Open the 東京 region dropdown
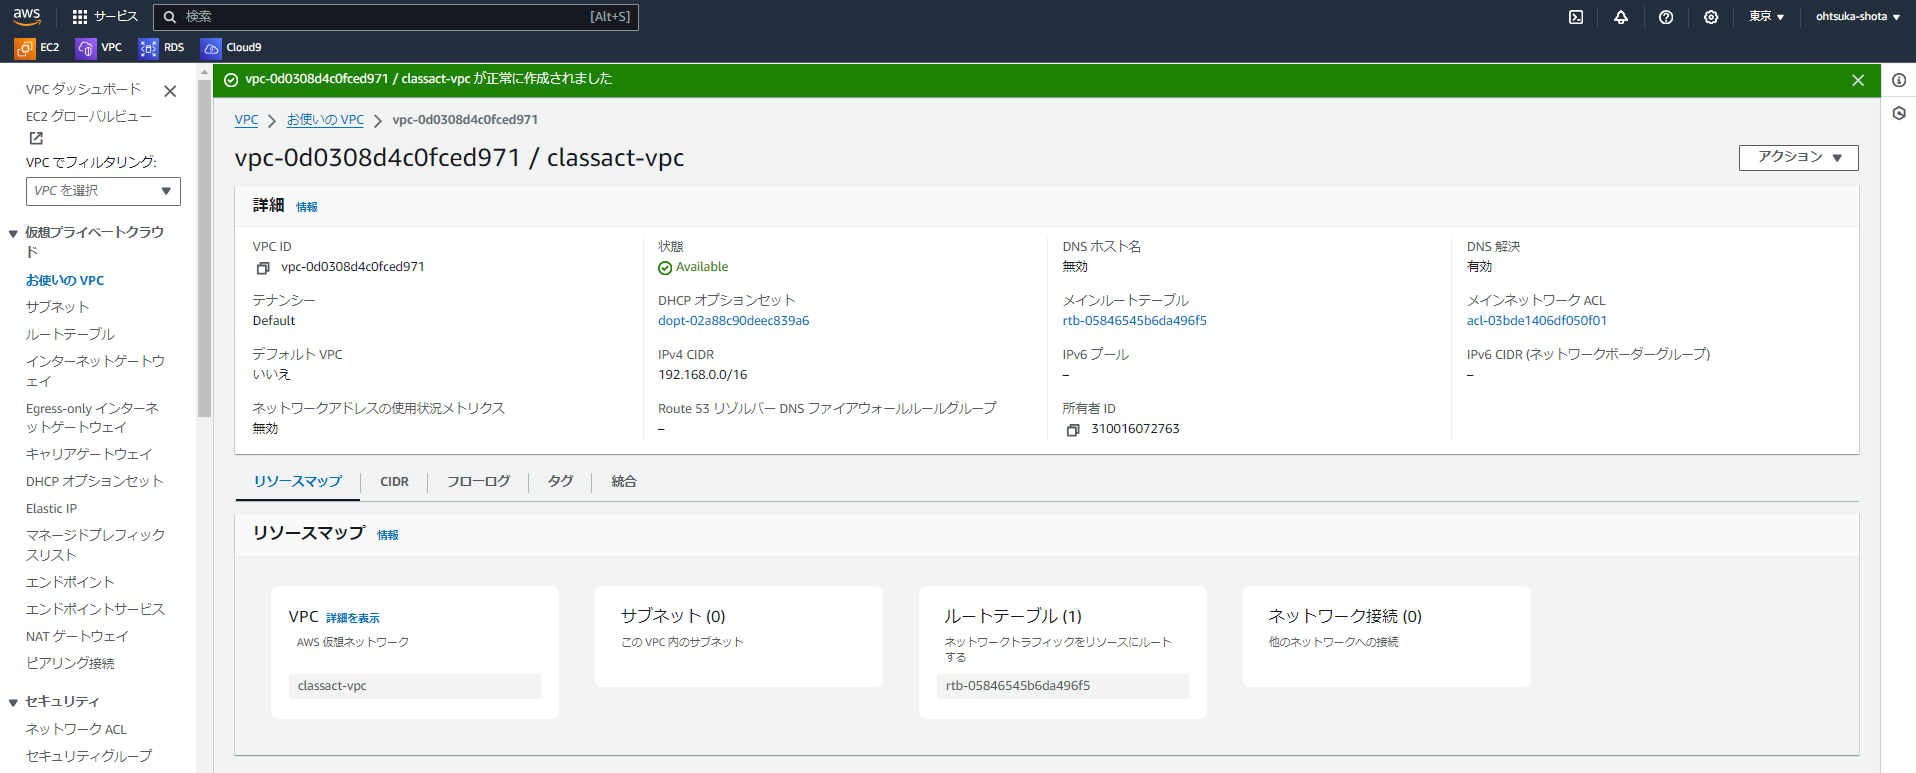Viewport: 1916px width, 773px height. 1766,17
